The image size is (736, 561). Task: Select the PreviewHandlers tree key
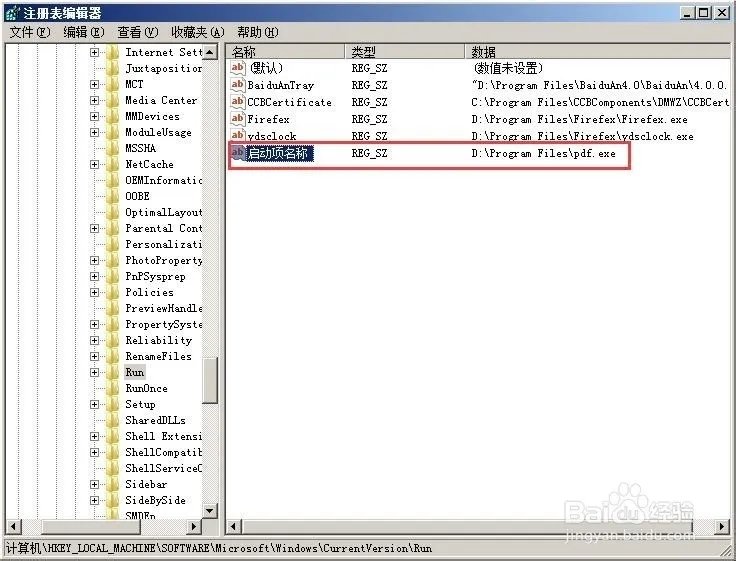[163, 308]
